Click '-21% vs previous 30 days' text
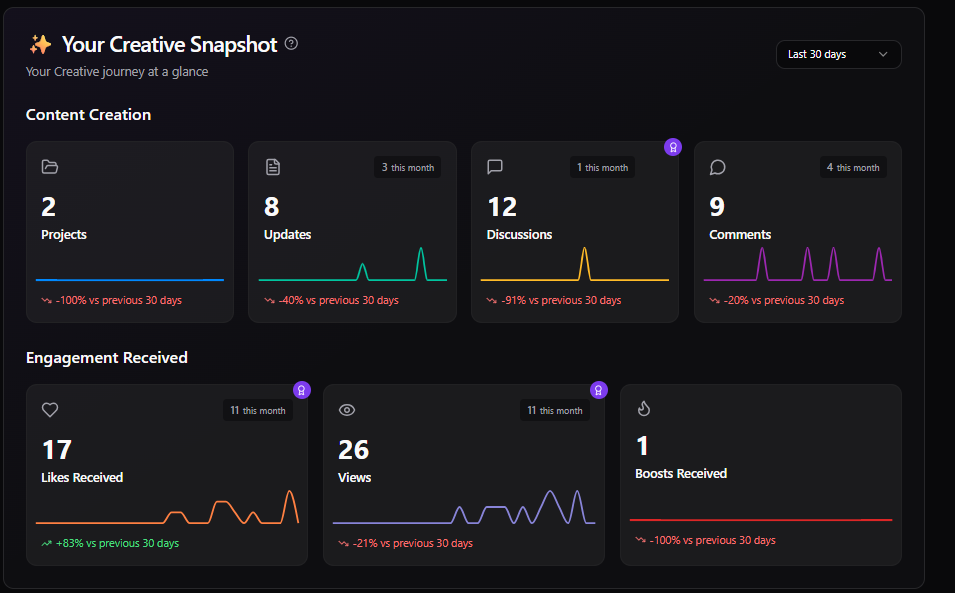This screenshot has height=593, width=955. point(412,543)
